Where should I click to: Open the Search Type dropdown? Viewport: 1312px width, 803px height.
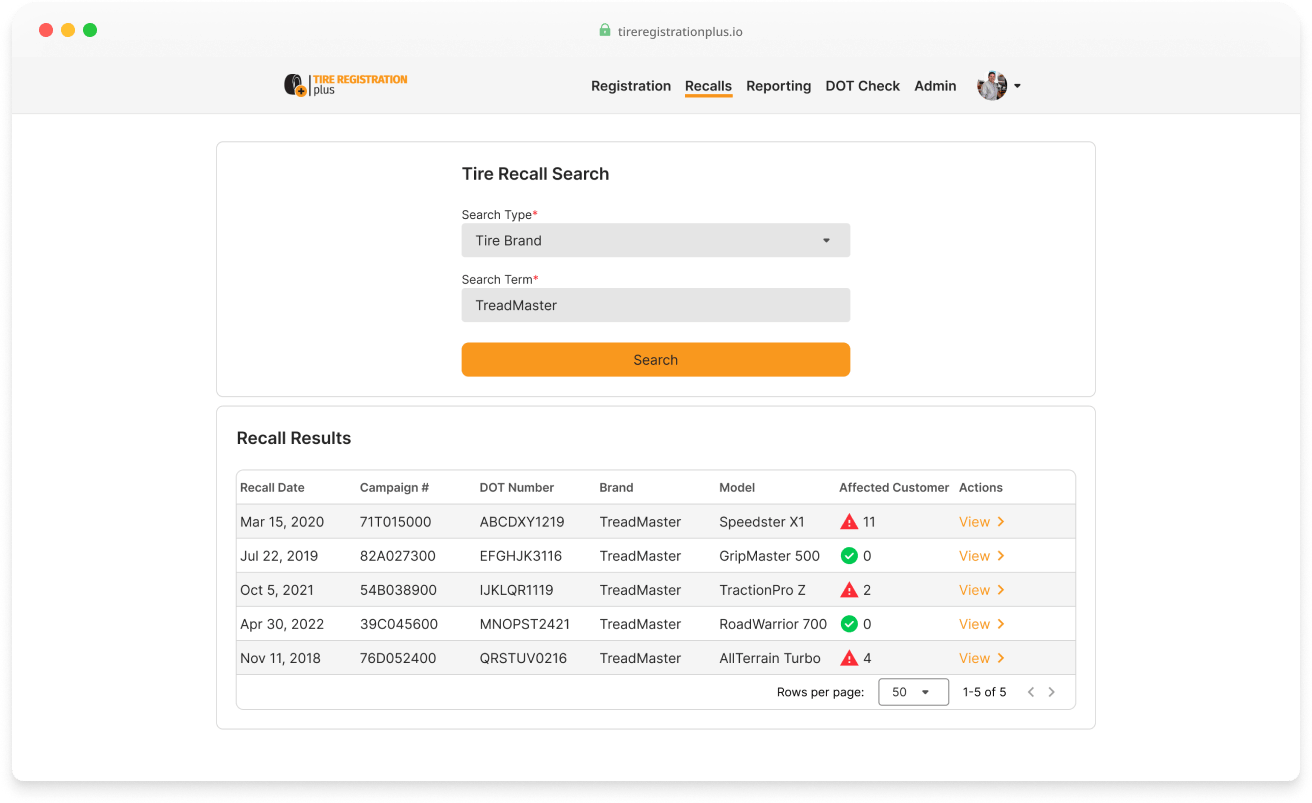click(655, 241)
